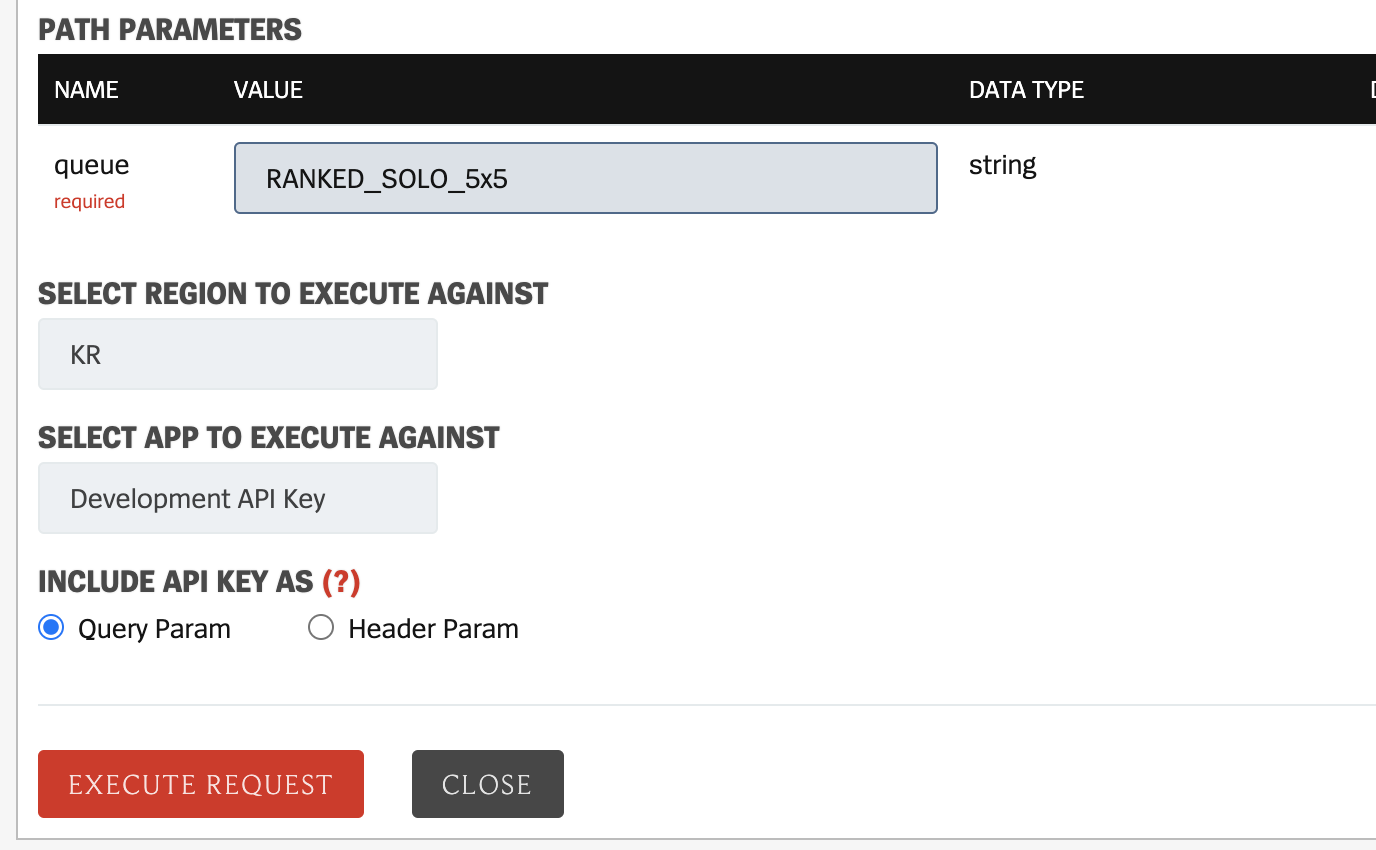The height and width of the screenshot is (850, 1376).
Task: Click the gray Close button
Action: (x=487, y=784)
